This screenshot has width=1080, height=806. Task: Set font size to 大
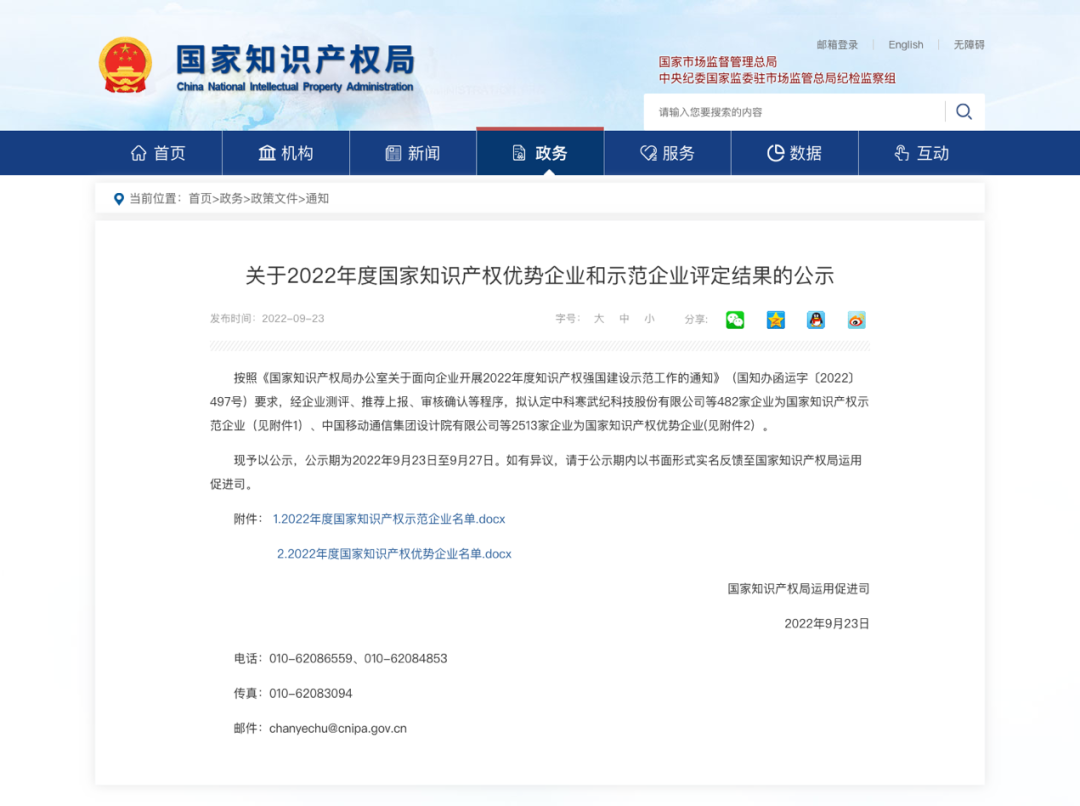(x=599, y=319)
